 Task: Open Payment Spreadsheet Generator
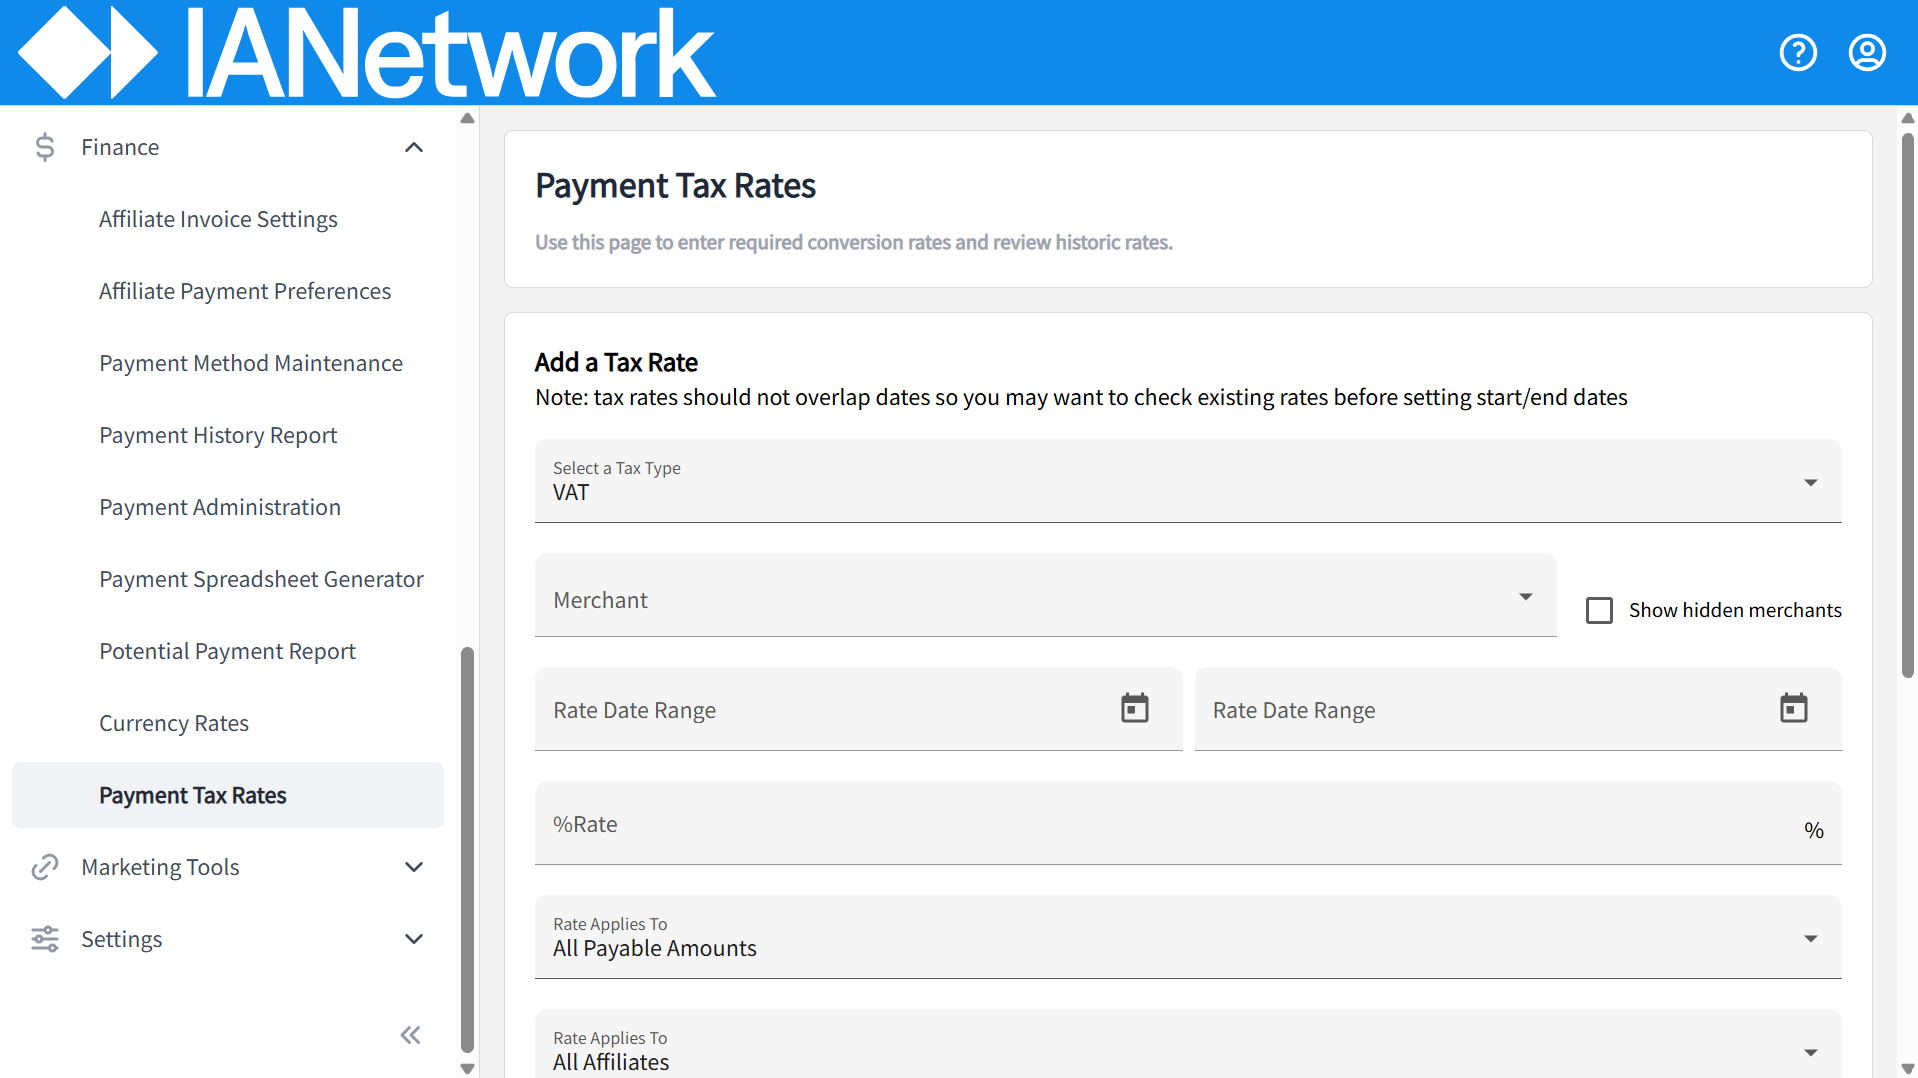(261, 579)
